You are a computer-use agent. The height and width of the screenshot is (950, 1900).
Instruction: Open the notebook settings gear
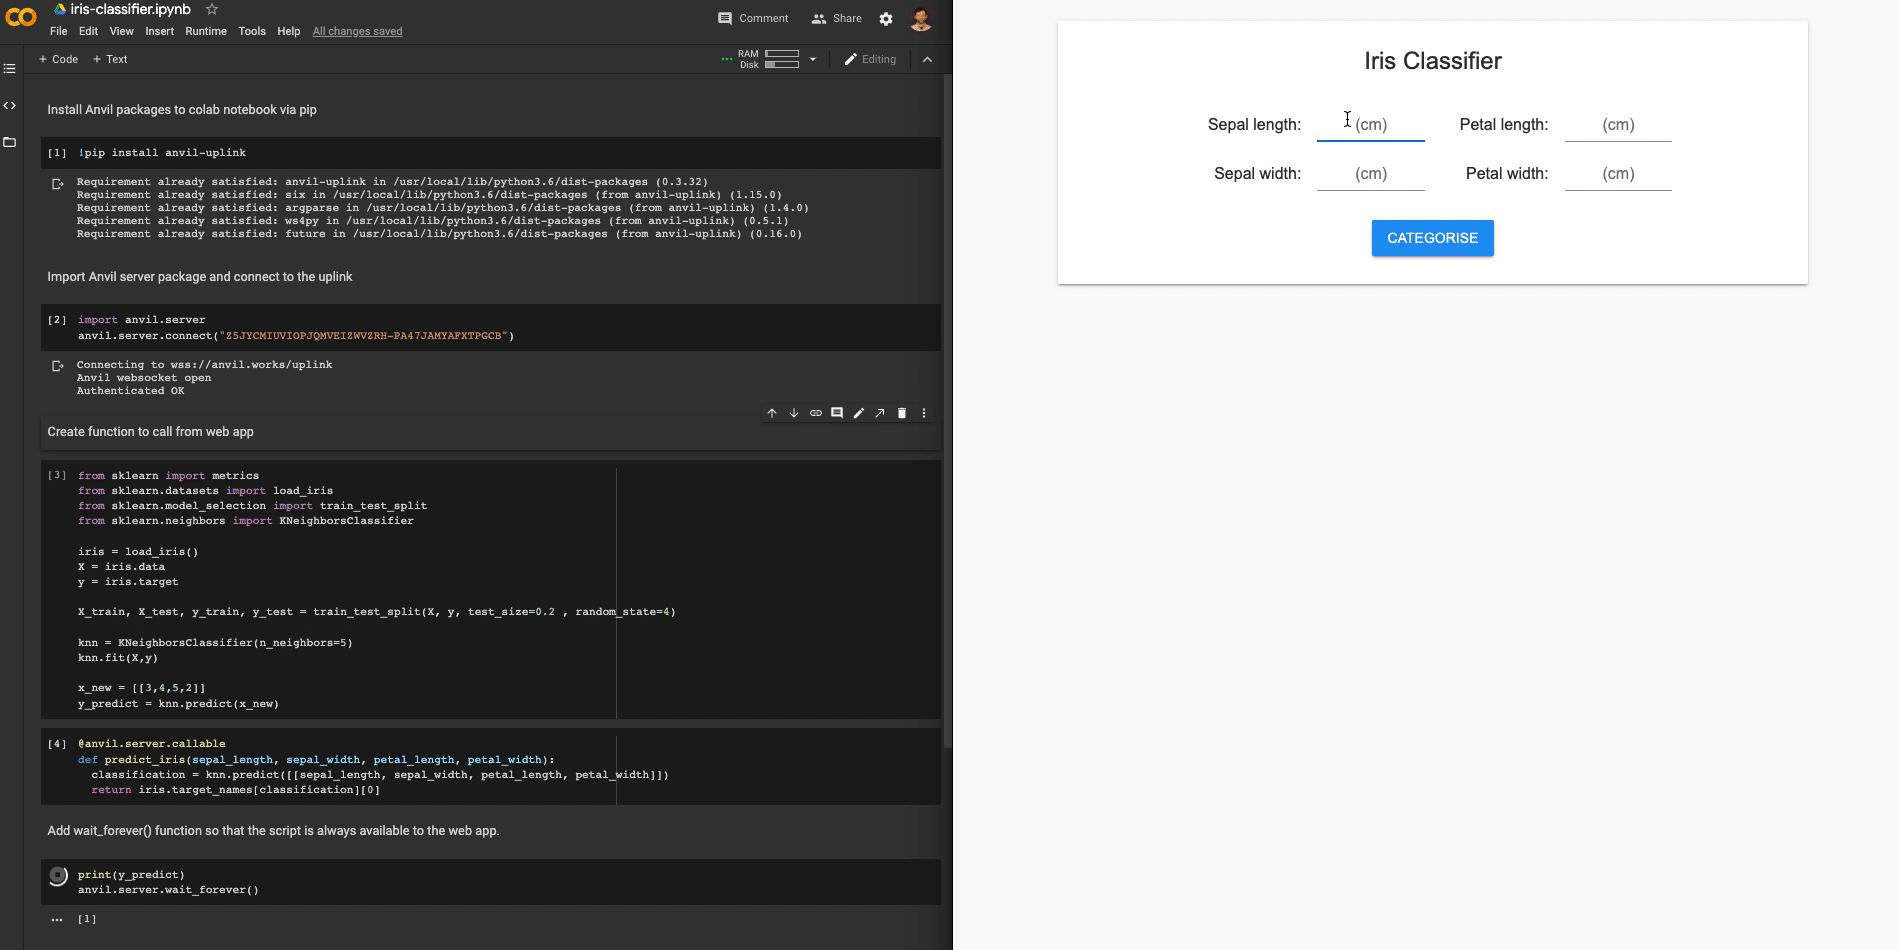point(886,18)
